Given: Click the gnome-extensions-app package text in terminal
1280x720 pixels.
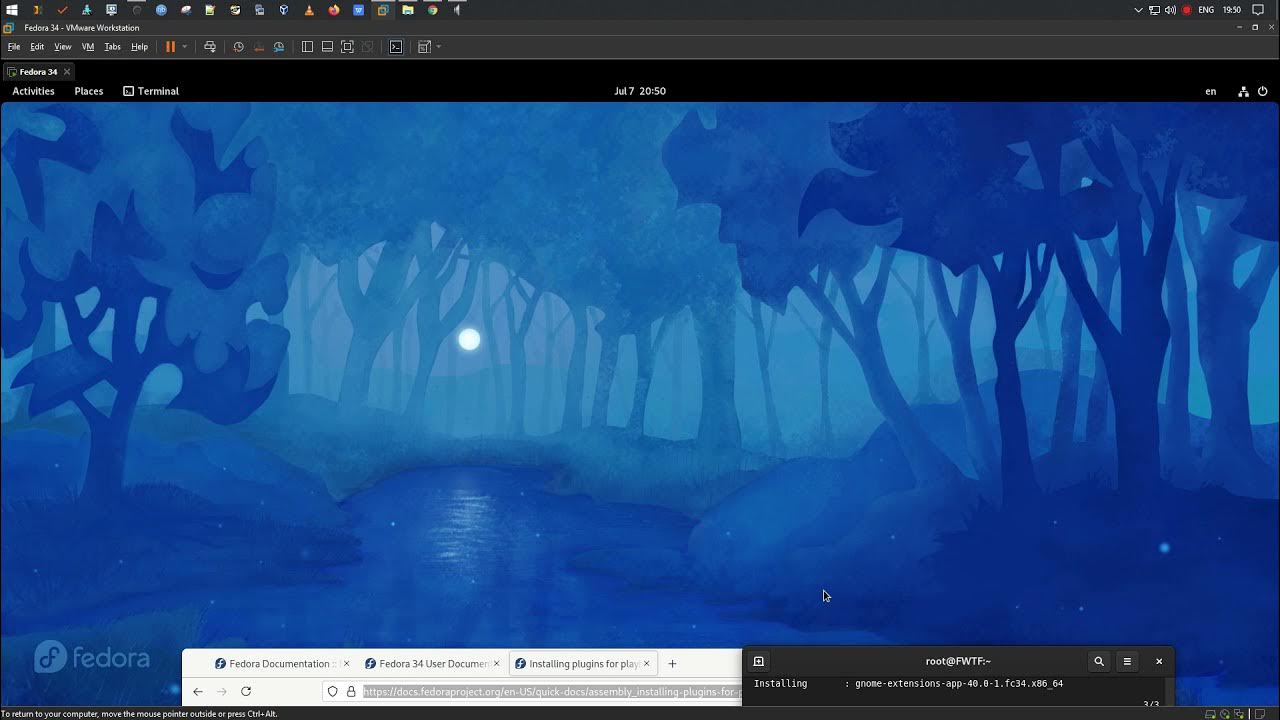Looking at the screenshot, I should (x=959, y=684).
